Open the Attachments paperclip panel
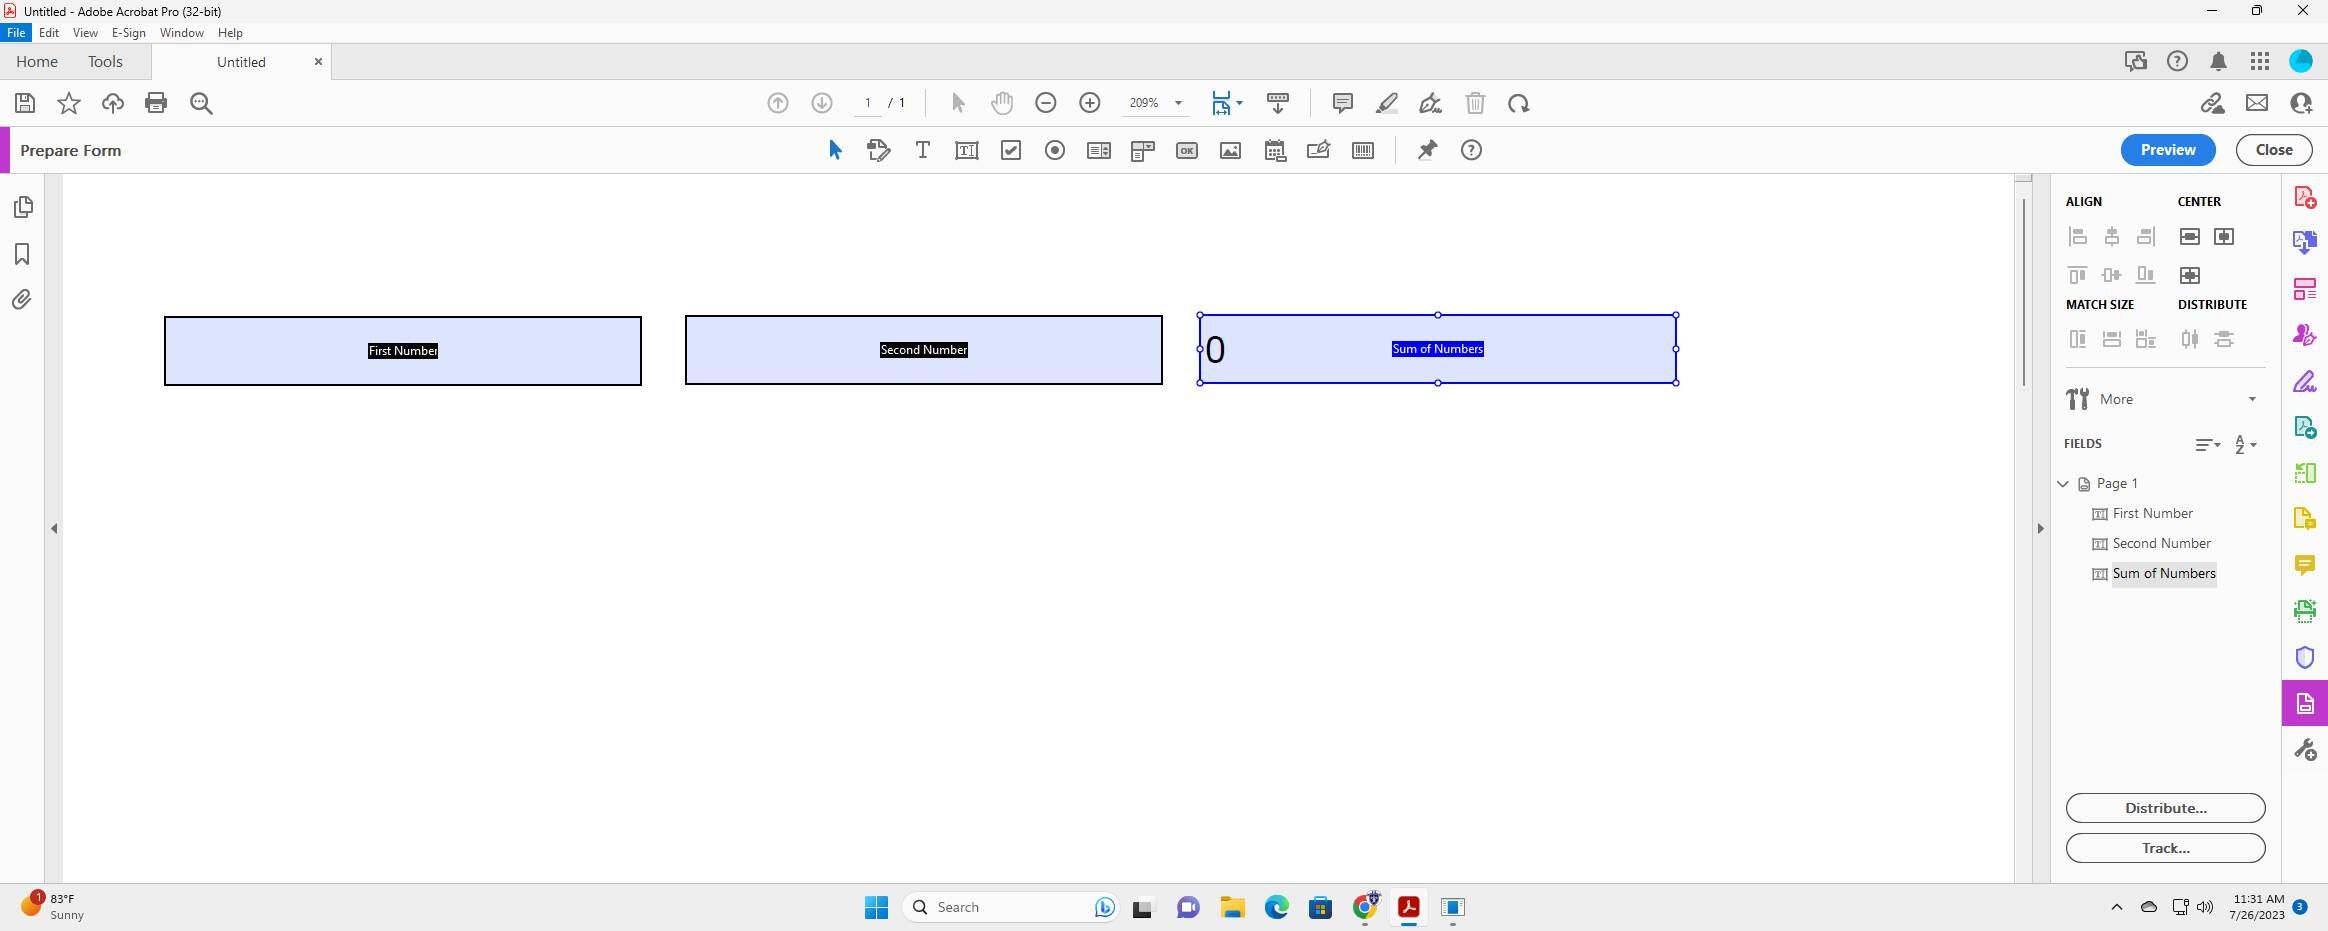2328x931 pixels. (x=22, y=300)
